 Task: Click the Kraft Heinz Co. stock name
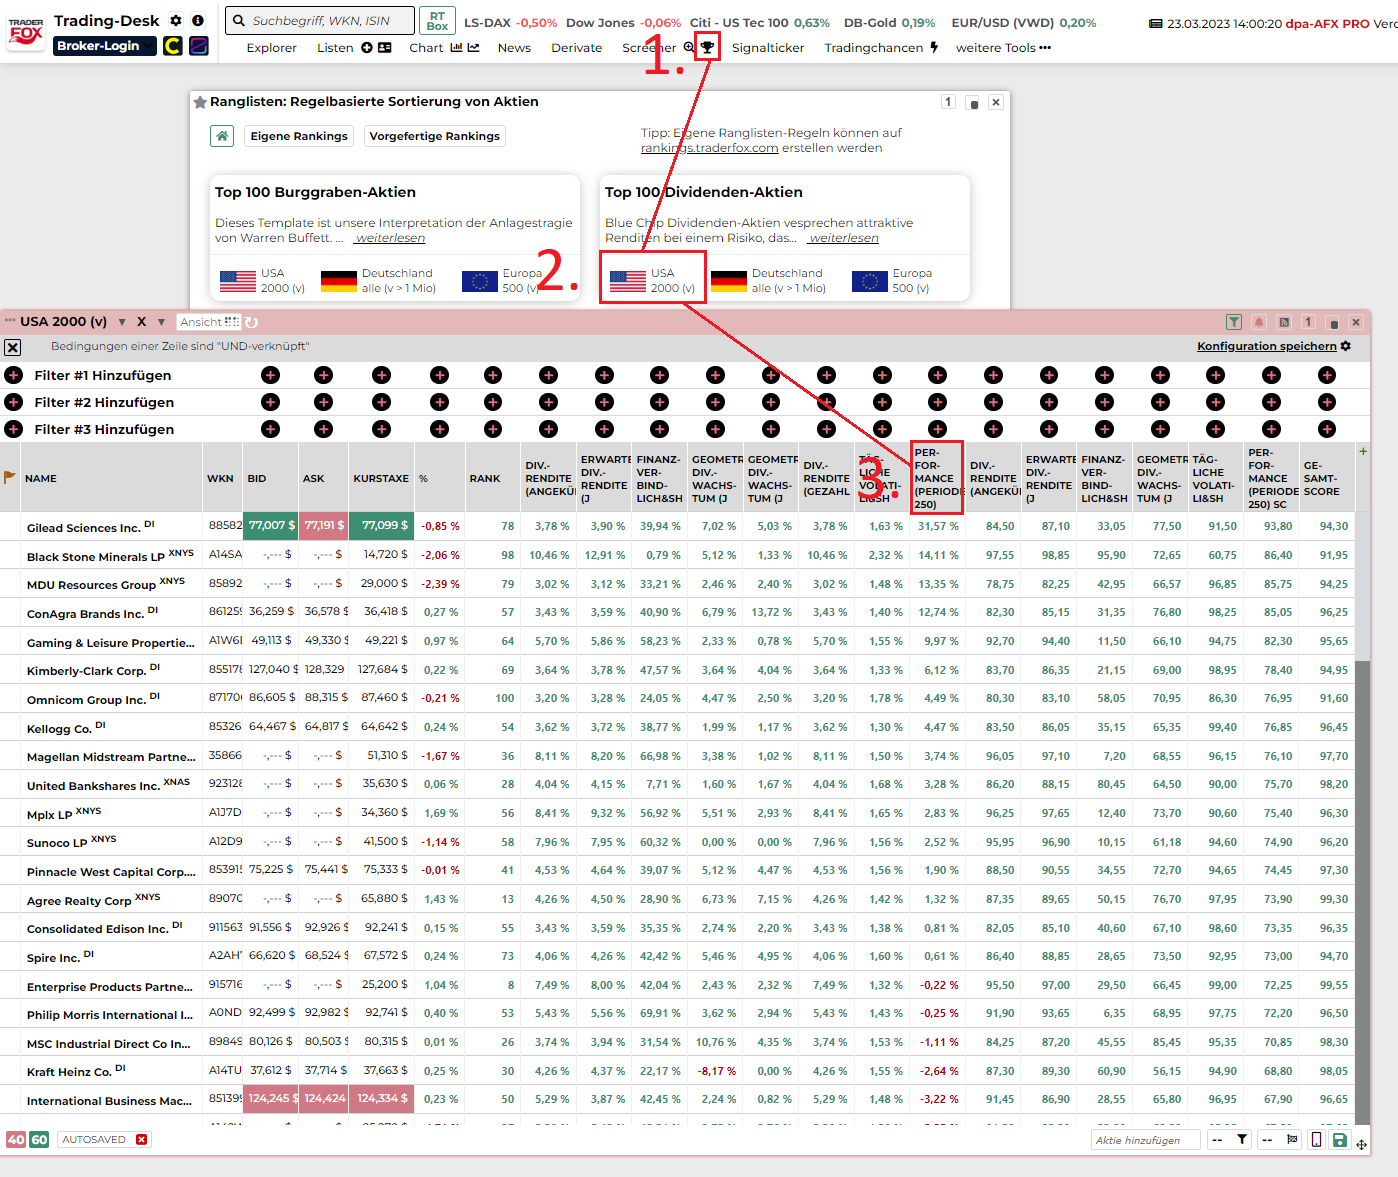point(69,1071)
